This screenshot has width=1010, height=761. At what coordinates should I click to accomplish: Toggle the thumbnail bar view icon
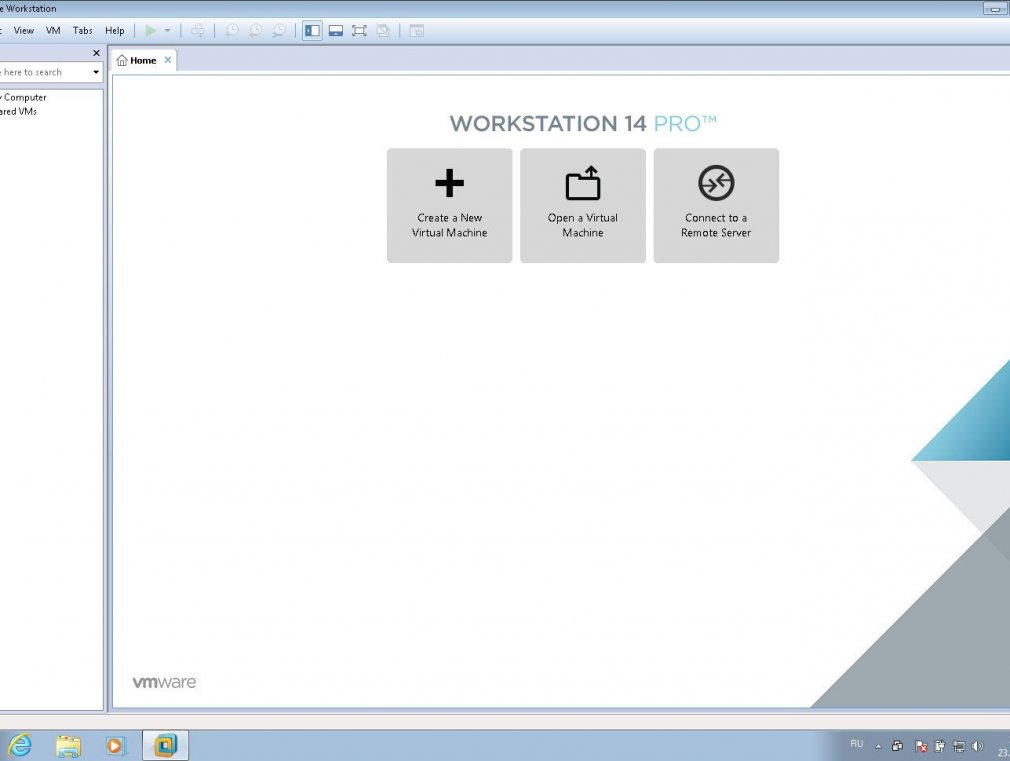tap(336, 30)
